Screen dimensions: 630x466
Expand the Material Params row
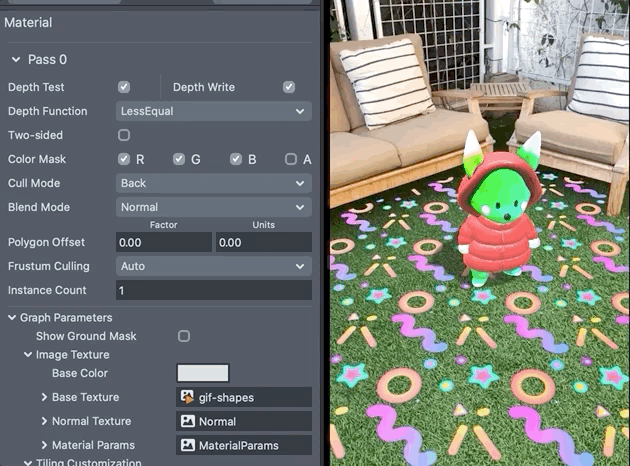pyautogui.click(x=45, y=445)
